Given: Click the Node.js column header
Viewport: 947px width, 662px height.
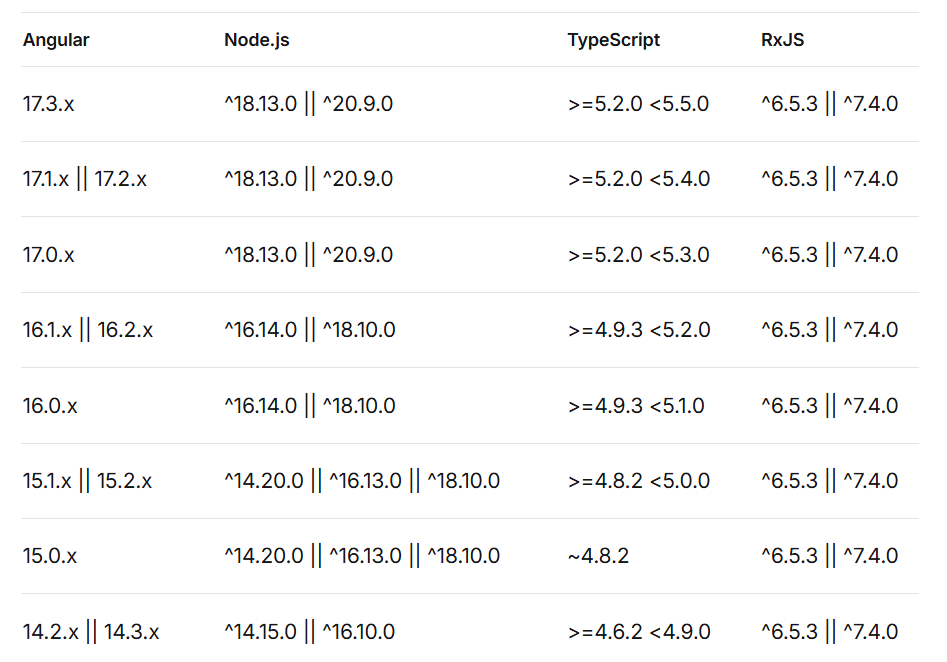Looking at the screenshot, I should [257, 40].
